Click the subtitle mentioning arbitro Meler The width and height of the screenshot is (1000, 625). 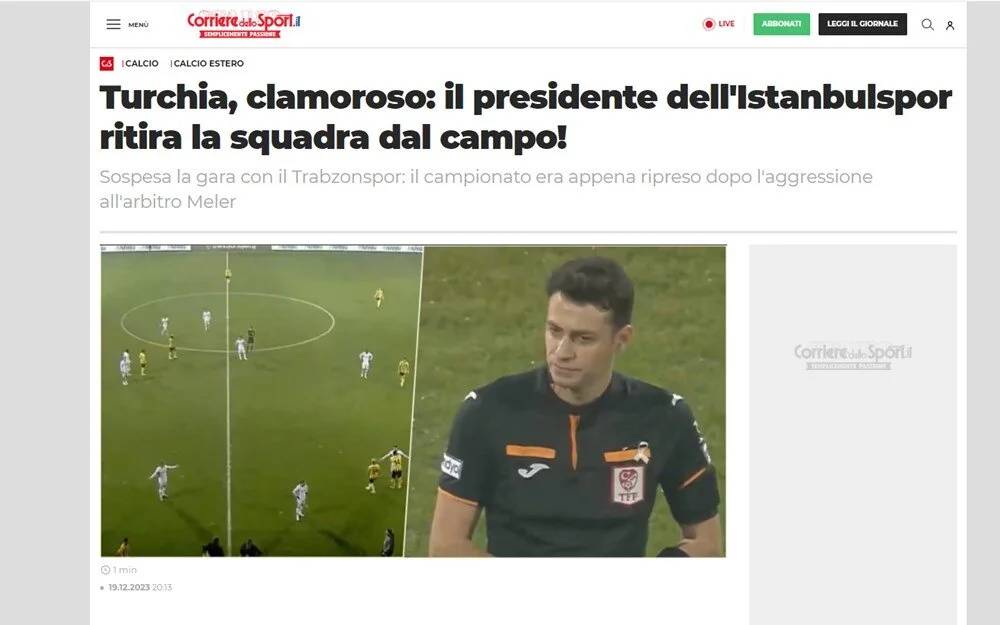tap(486, 189)
